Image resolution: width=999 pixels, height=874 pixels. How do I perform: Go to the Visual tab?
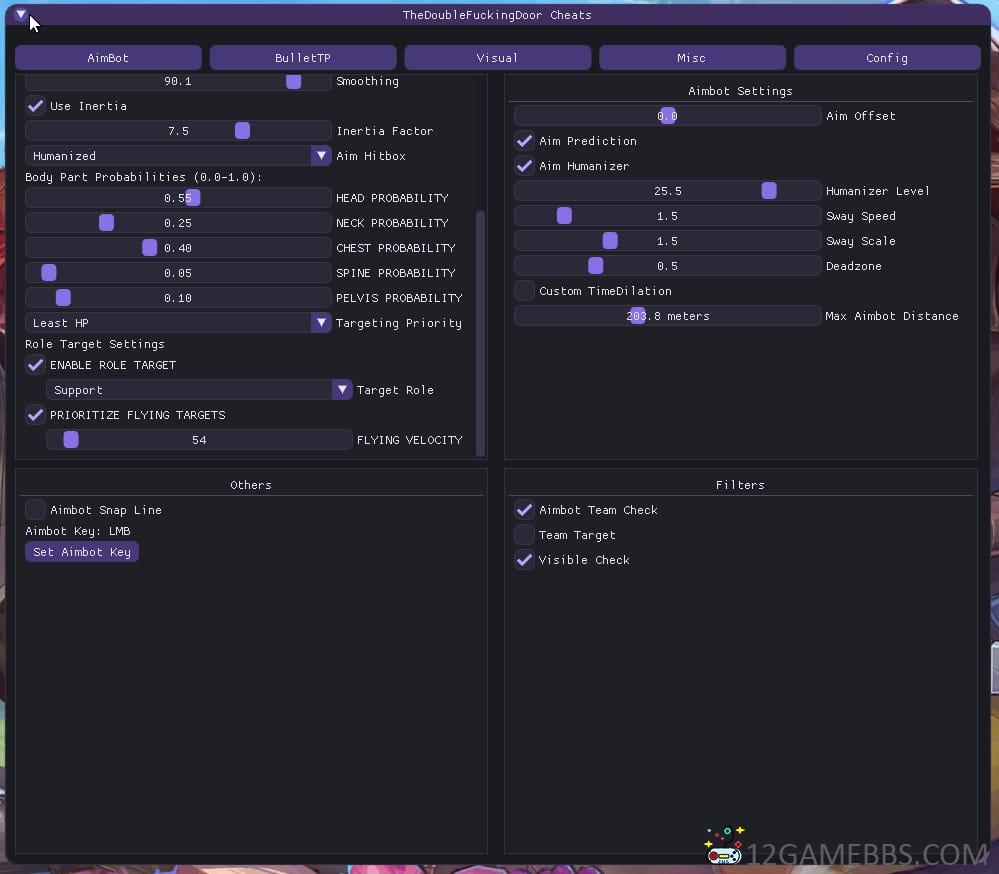tap(497, 57)
